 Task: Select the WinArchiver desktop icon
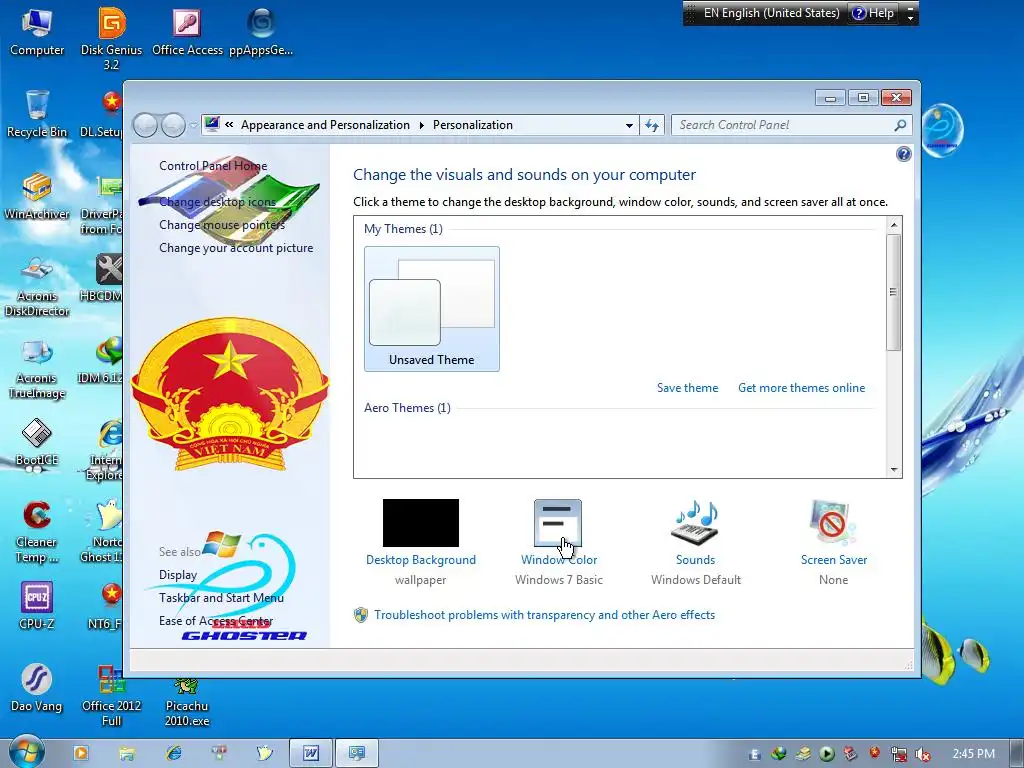tap(37, 196)
